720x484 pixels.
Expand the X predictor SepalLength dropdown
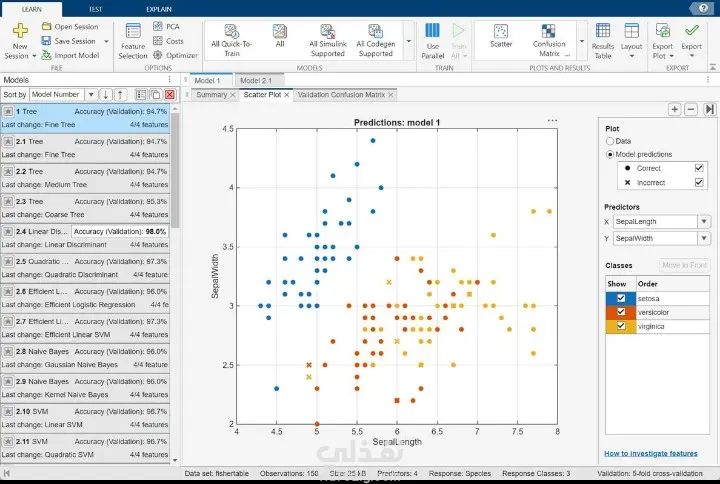(704, 221)
